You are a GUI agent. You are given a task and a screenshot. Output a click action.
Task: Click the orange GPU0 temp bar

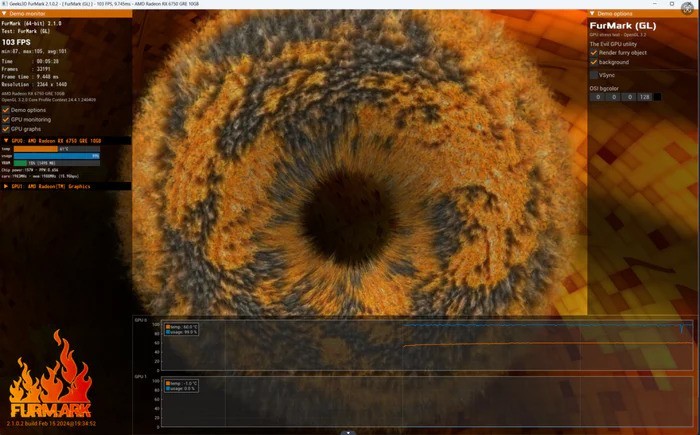(36, 149)
